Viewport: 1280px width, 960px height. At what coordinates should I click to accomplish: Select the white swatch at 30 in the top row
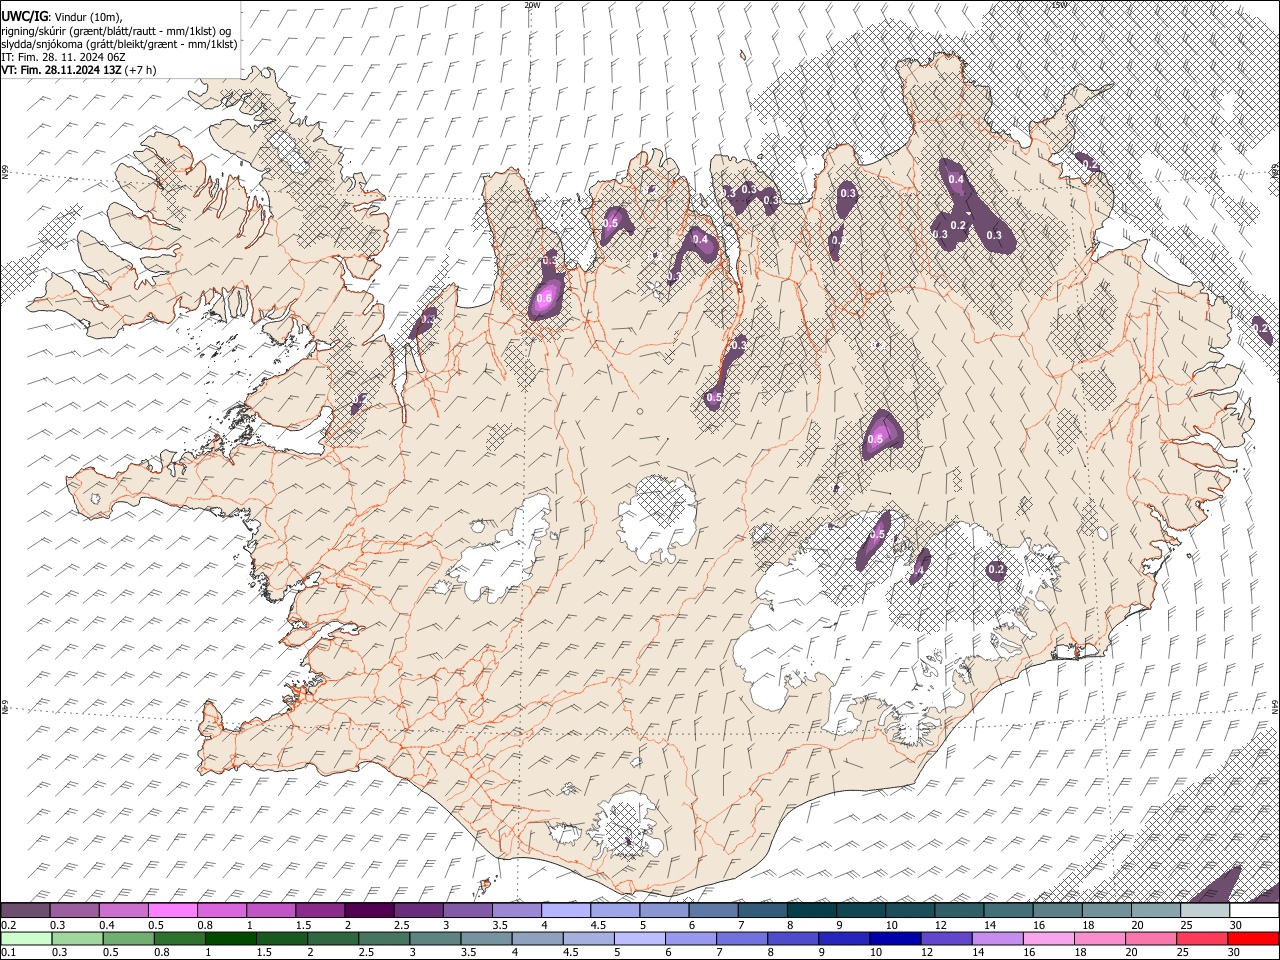pos(1253,911)
